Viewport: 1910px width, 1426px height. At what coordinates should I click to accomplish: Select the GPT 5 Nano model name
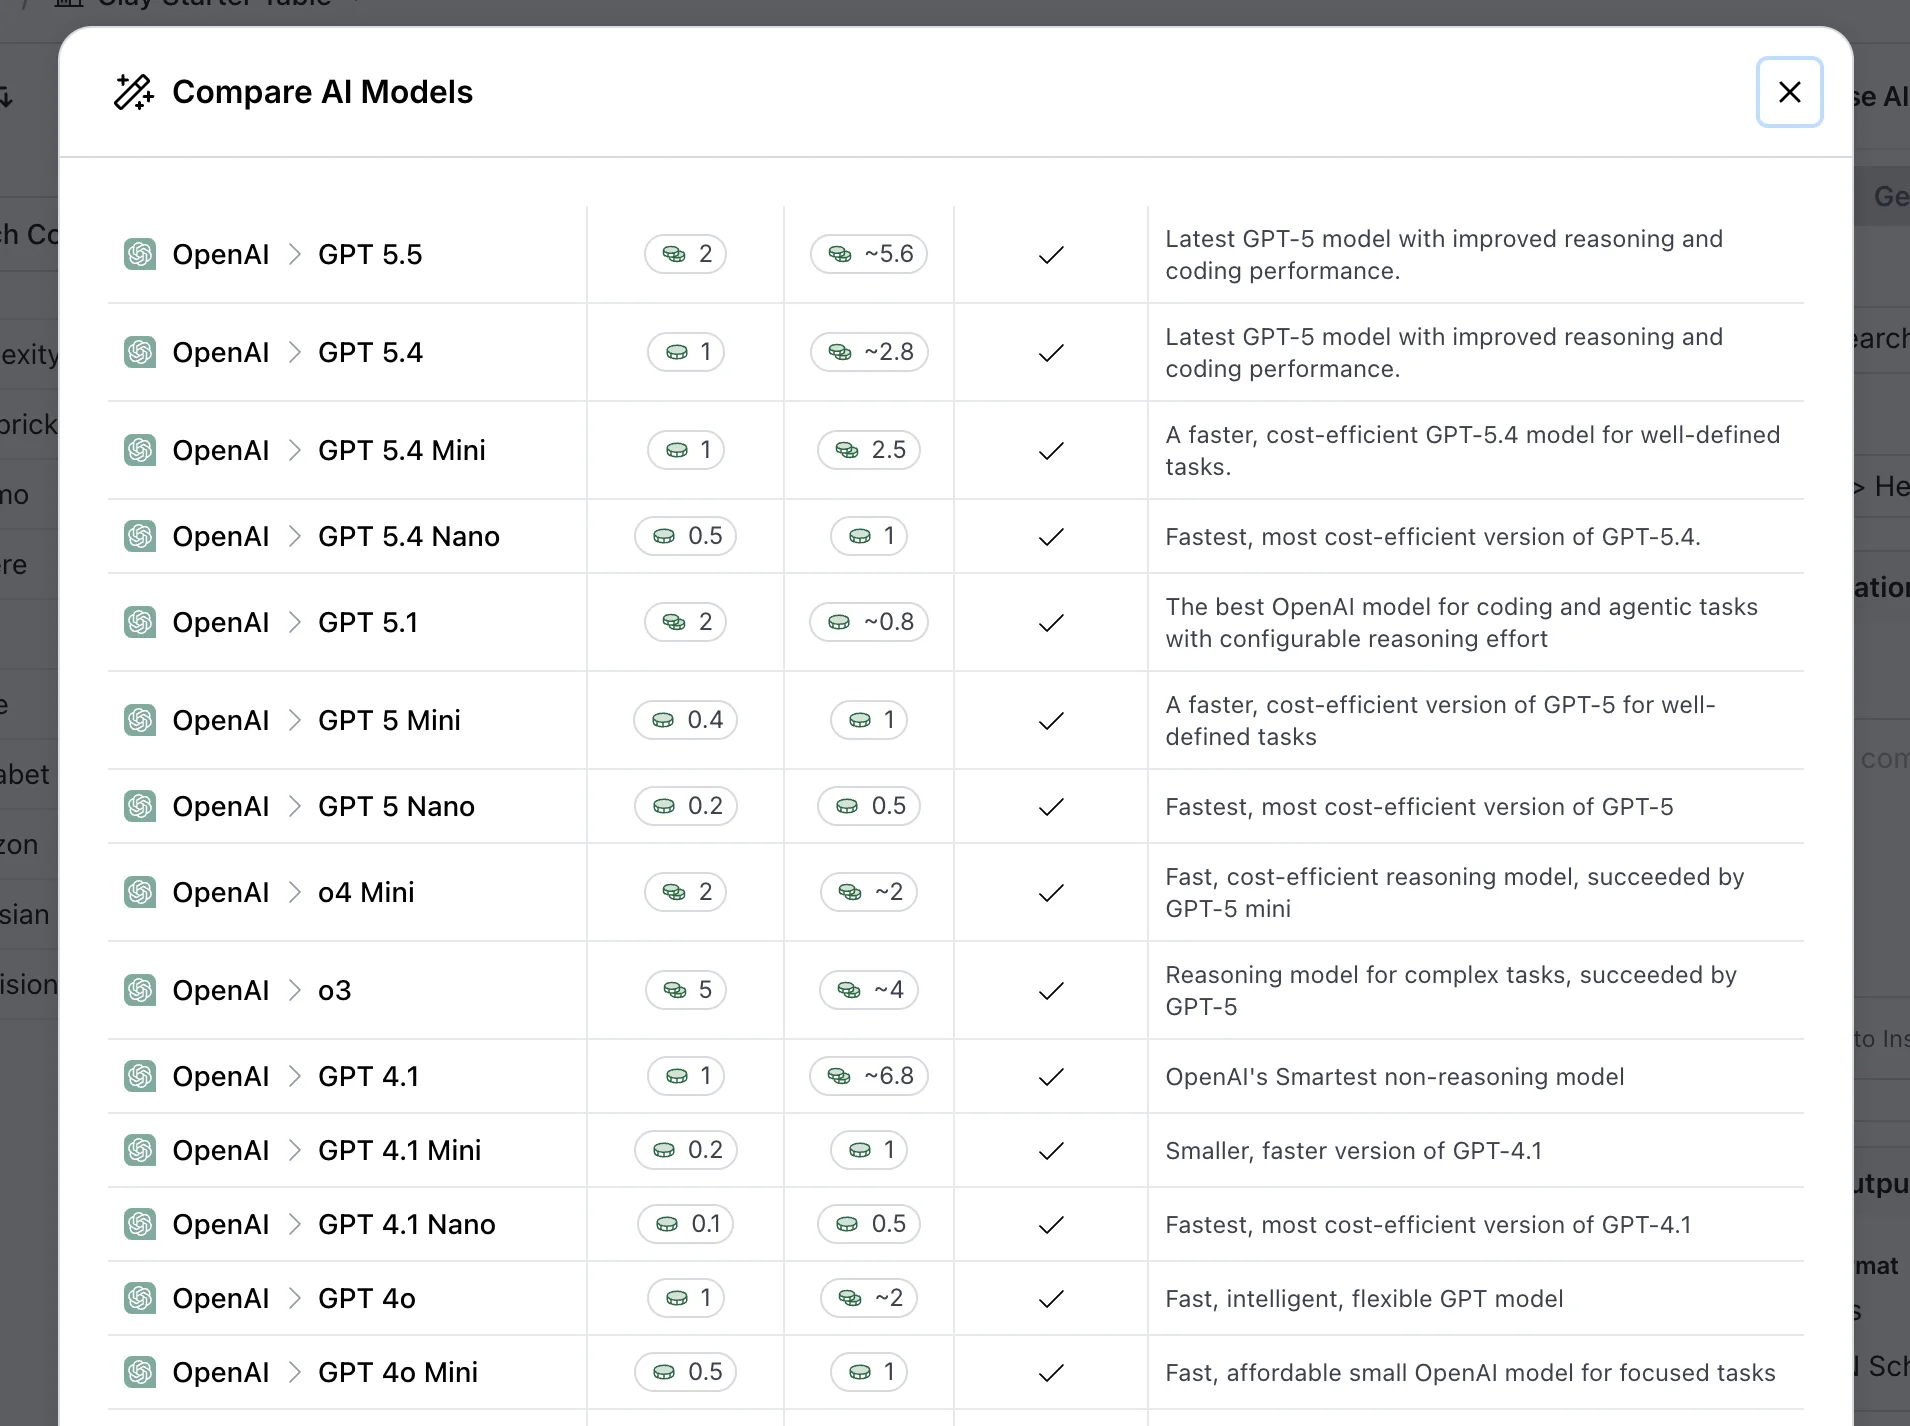396,806
